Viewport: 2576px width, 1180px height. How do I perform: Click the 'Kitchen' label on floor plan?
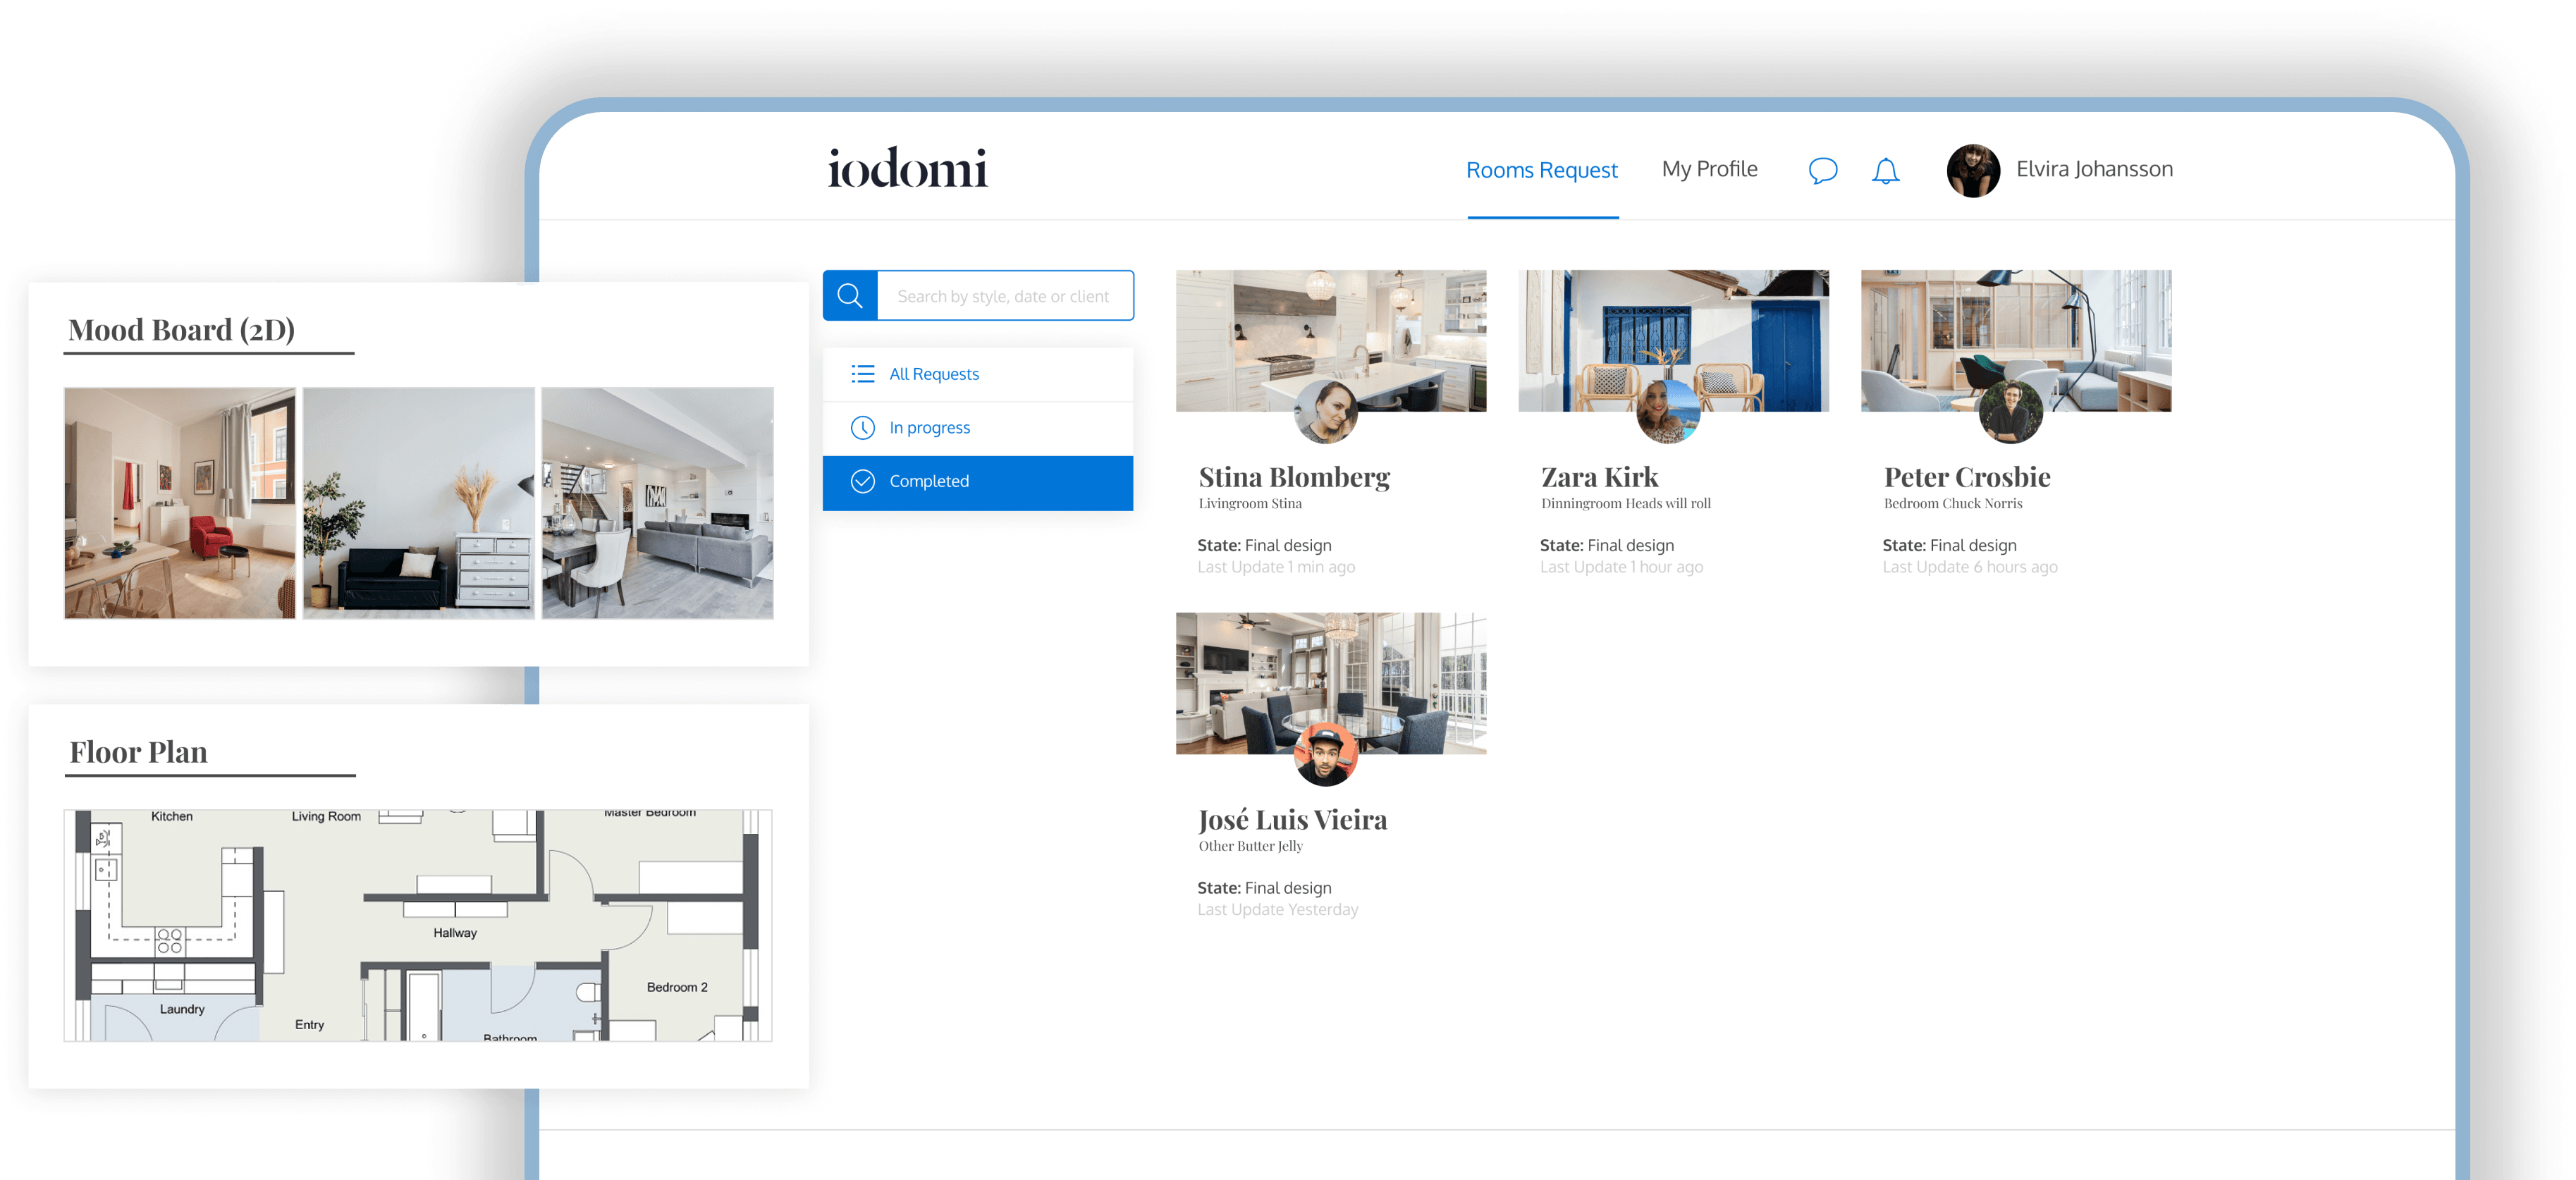tap(171, 816)
